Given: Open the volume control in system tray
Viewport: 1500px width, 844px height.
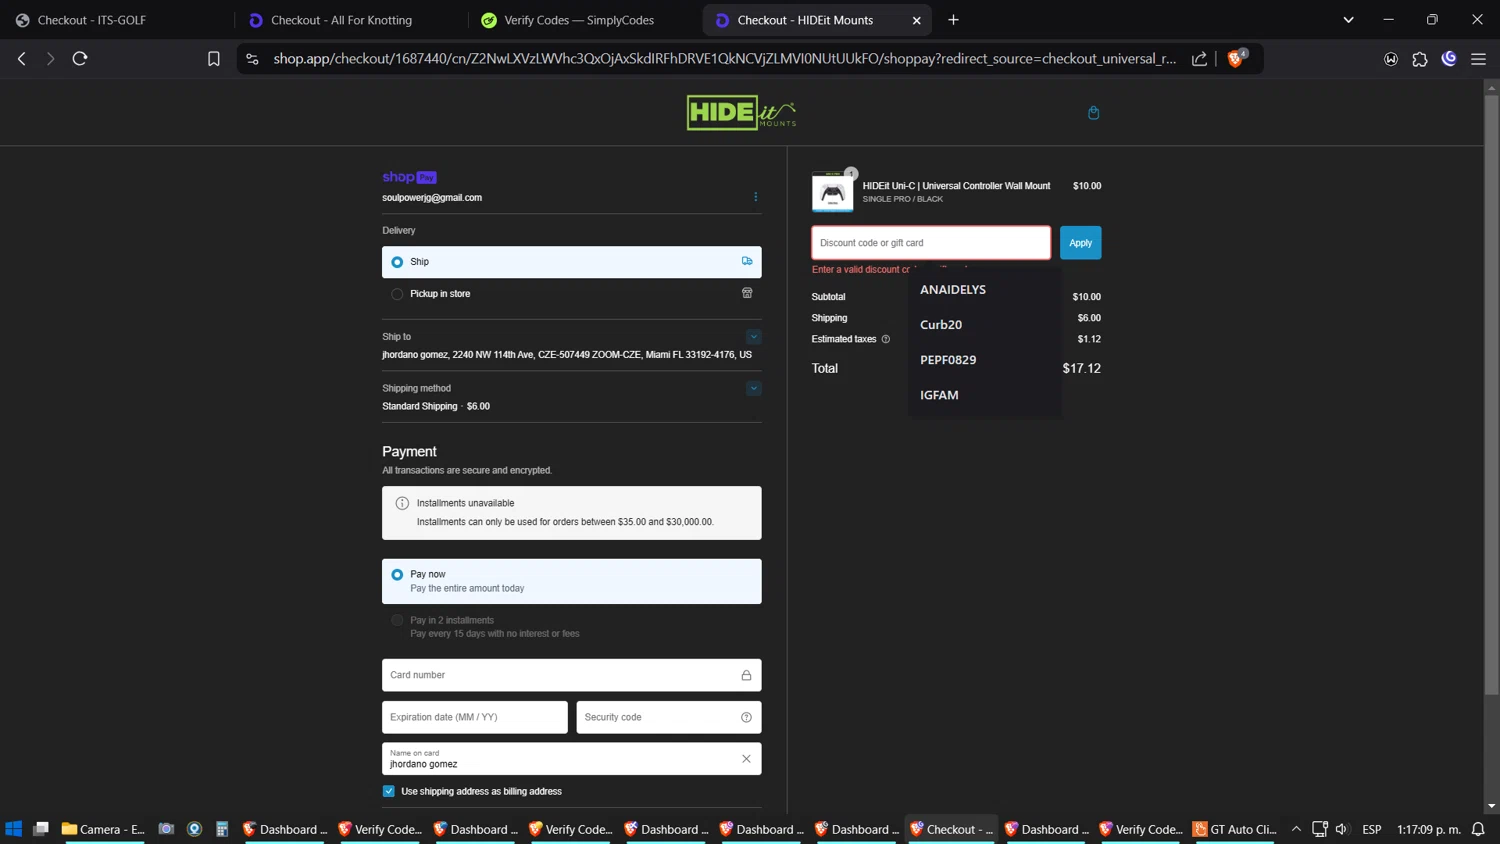Looking at the screenshot, I should click(x=1342, y=829).
